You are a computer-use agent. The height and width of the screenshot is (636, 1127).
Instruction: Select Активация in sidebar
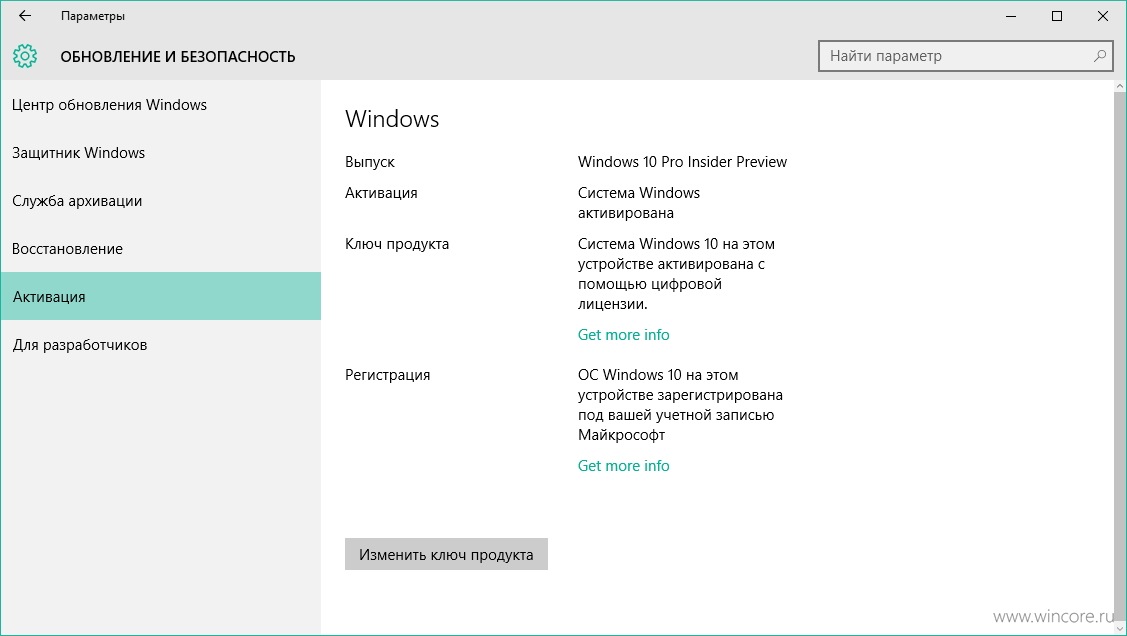160,296
